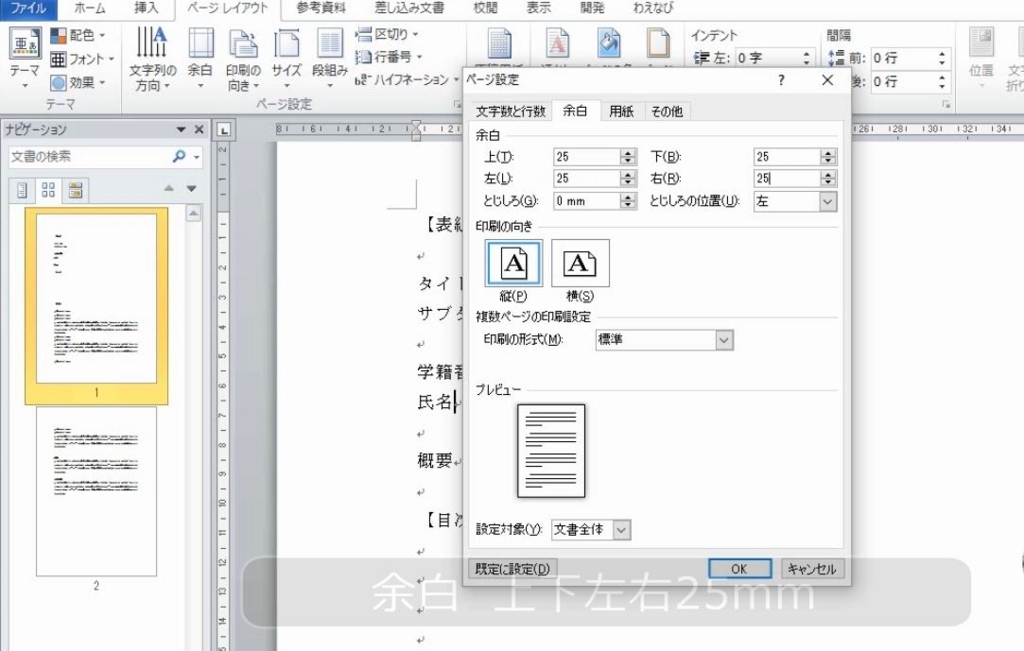Adjust the 上(T) top margin spinner
1024x651 pixels.
[x=628, y=157]
